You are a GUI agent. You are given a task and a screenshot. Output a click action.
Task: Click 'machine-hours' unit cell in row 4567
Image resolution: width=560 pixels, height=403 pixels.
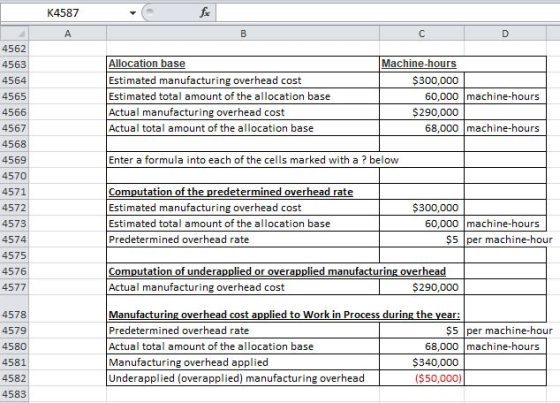(505, 128)
